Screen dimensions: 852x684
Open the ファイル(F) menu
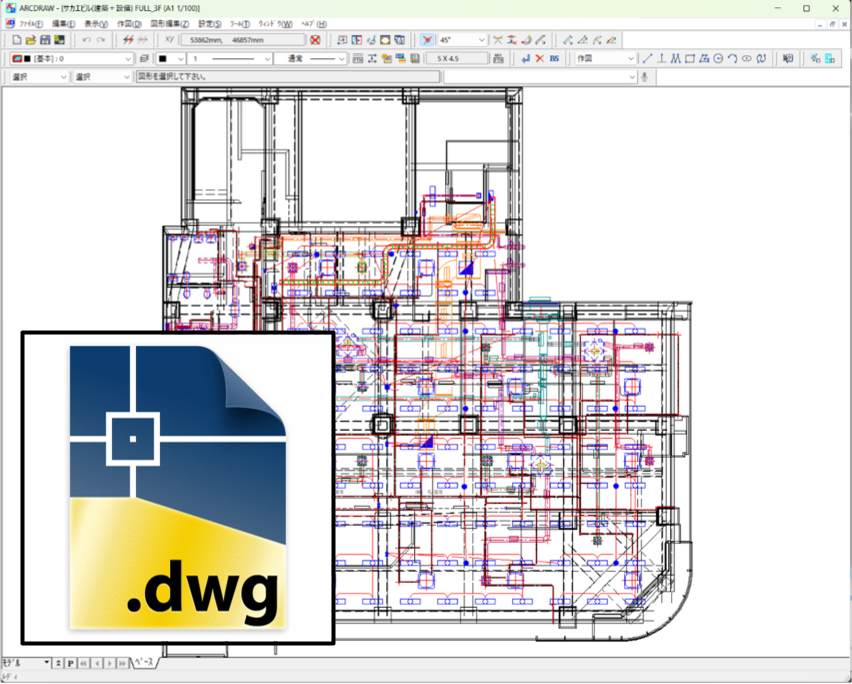(31, 24)
